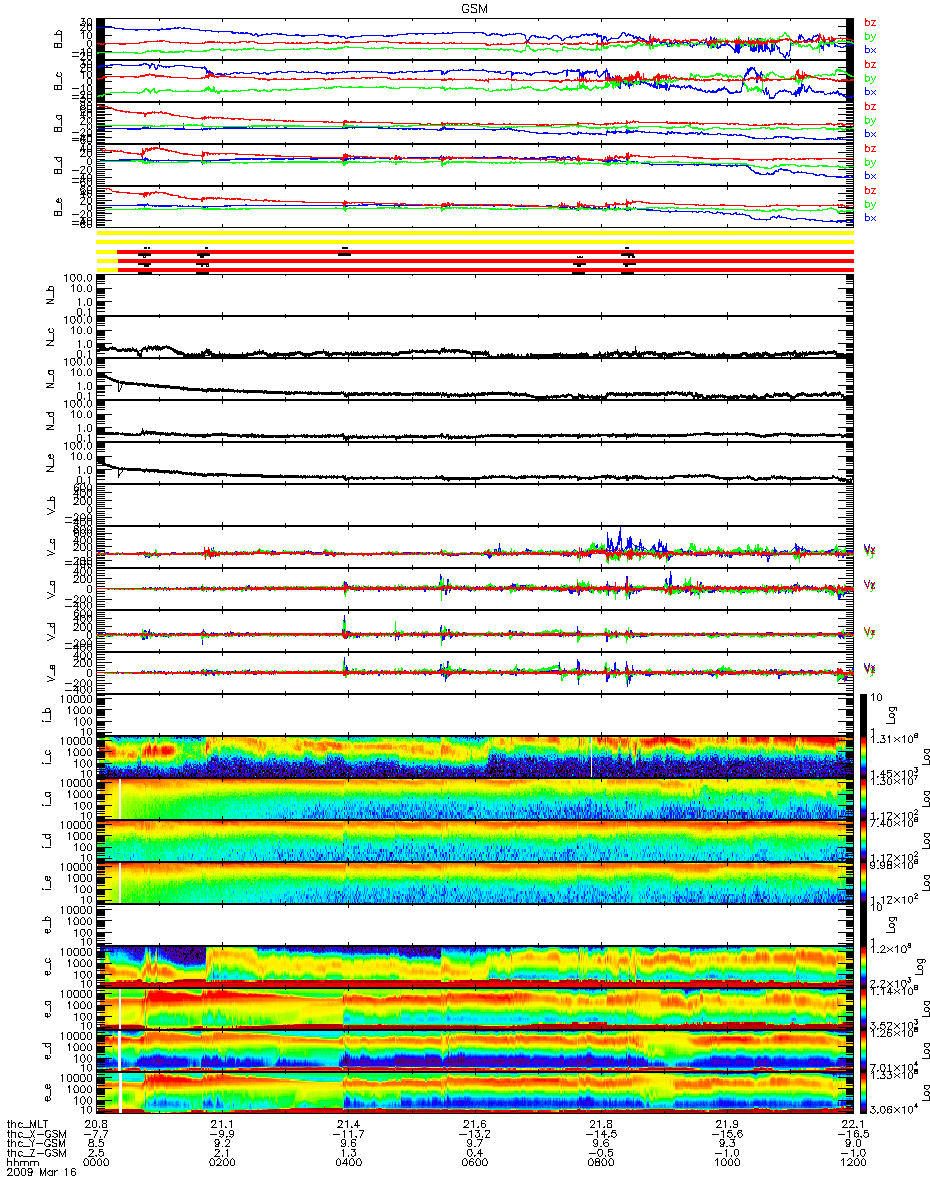Screen dimensions: 930x1200
Task: Select the 20.8 MLT value
Action: pyautogui.click(x=96, y=1125)
